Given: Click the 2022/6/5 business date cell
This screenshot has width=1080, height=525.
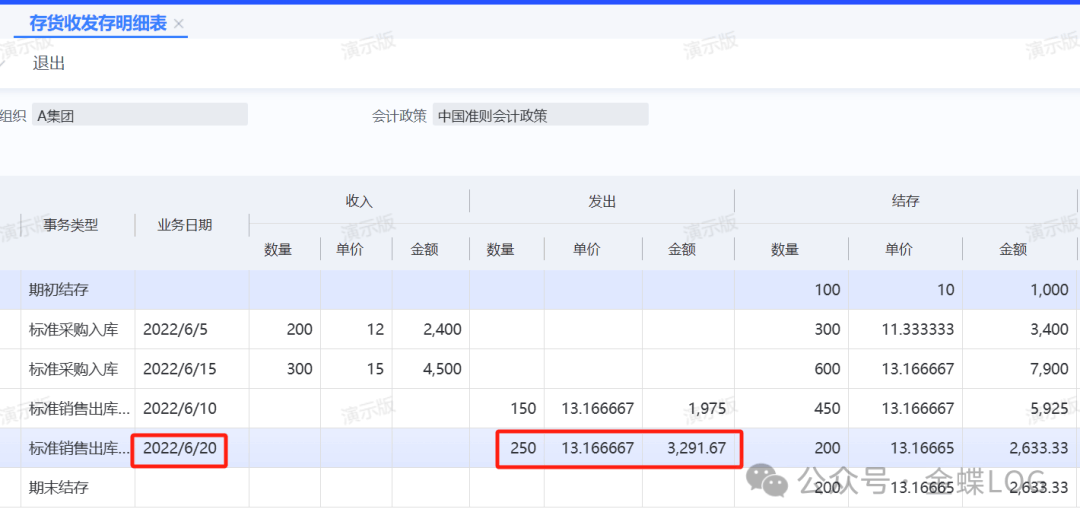Looking at the screenshot, I should point(178,329).
